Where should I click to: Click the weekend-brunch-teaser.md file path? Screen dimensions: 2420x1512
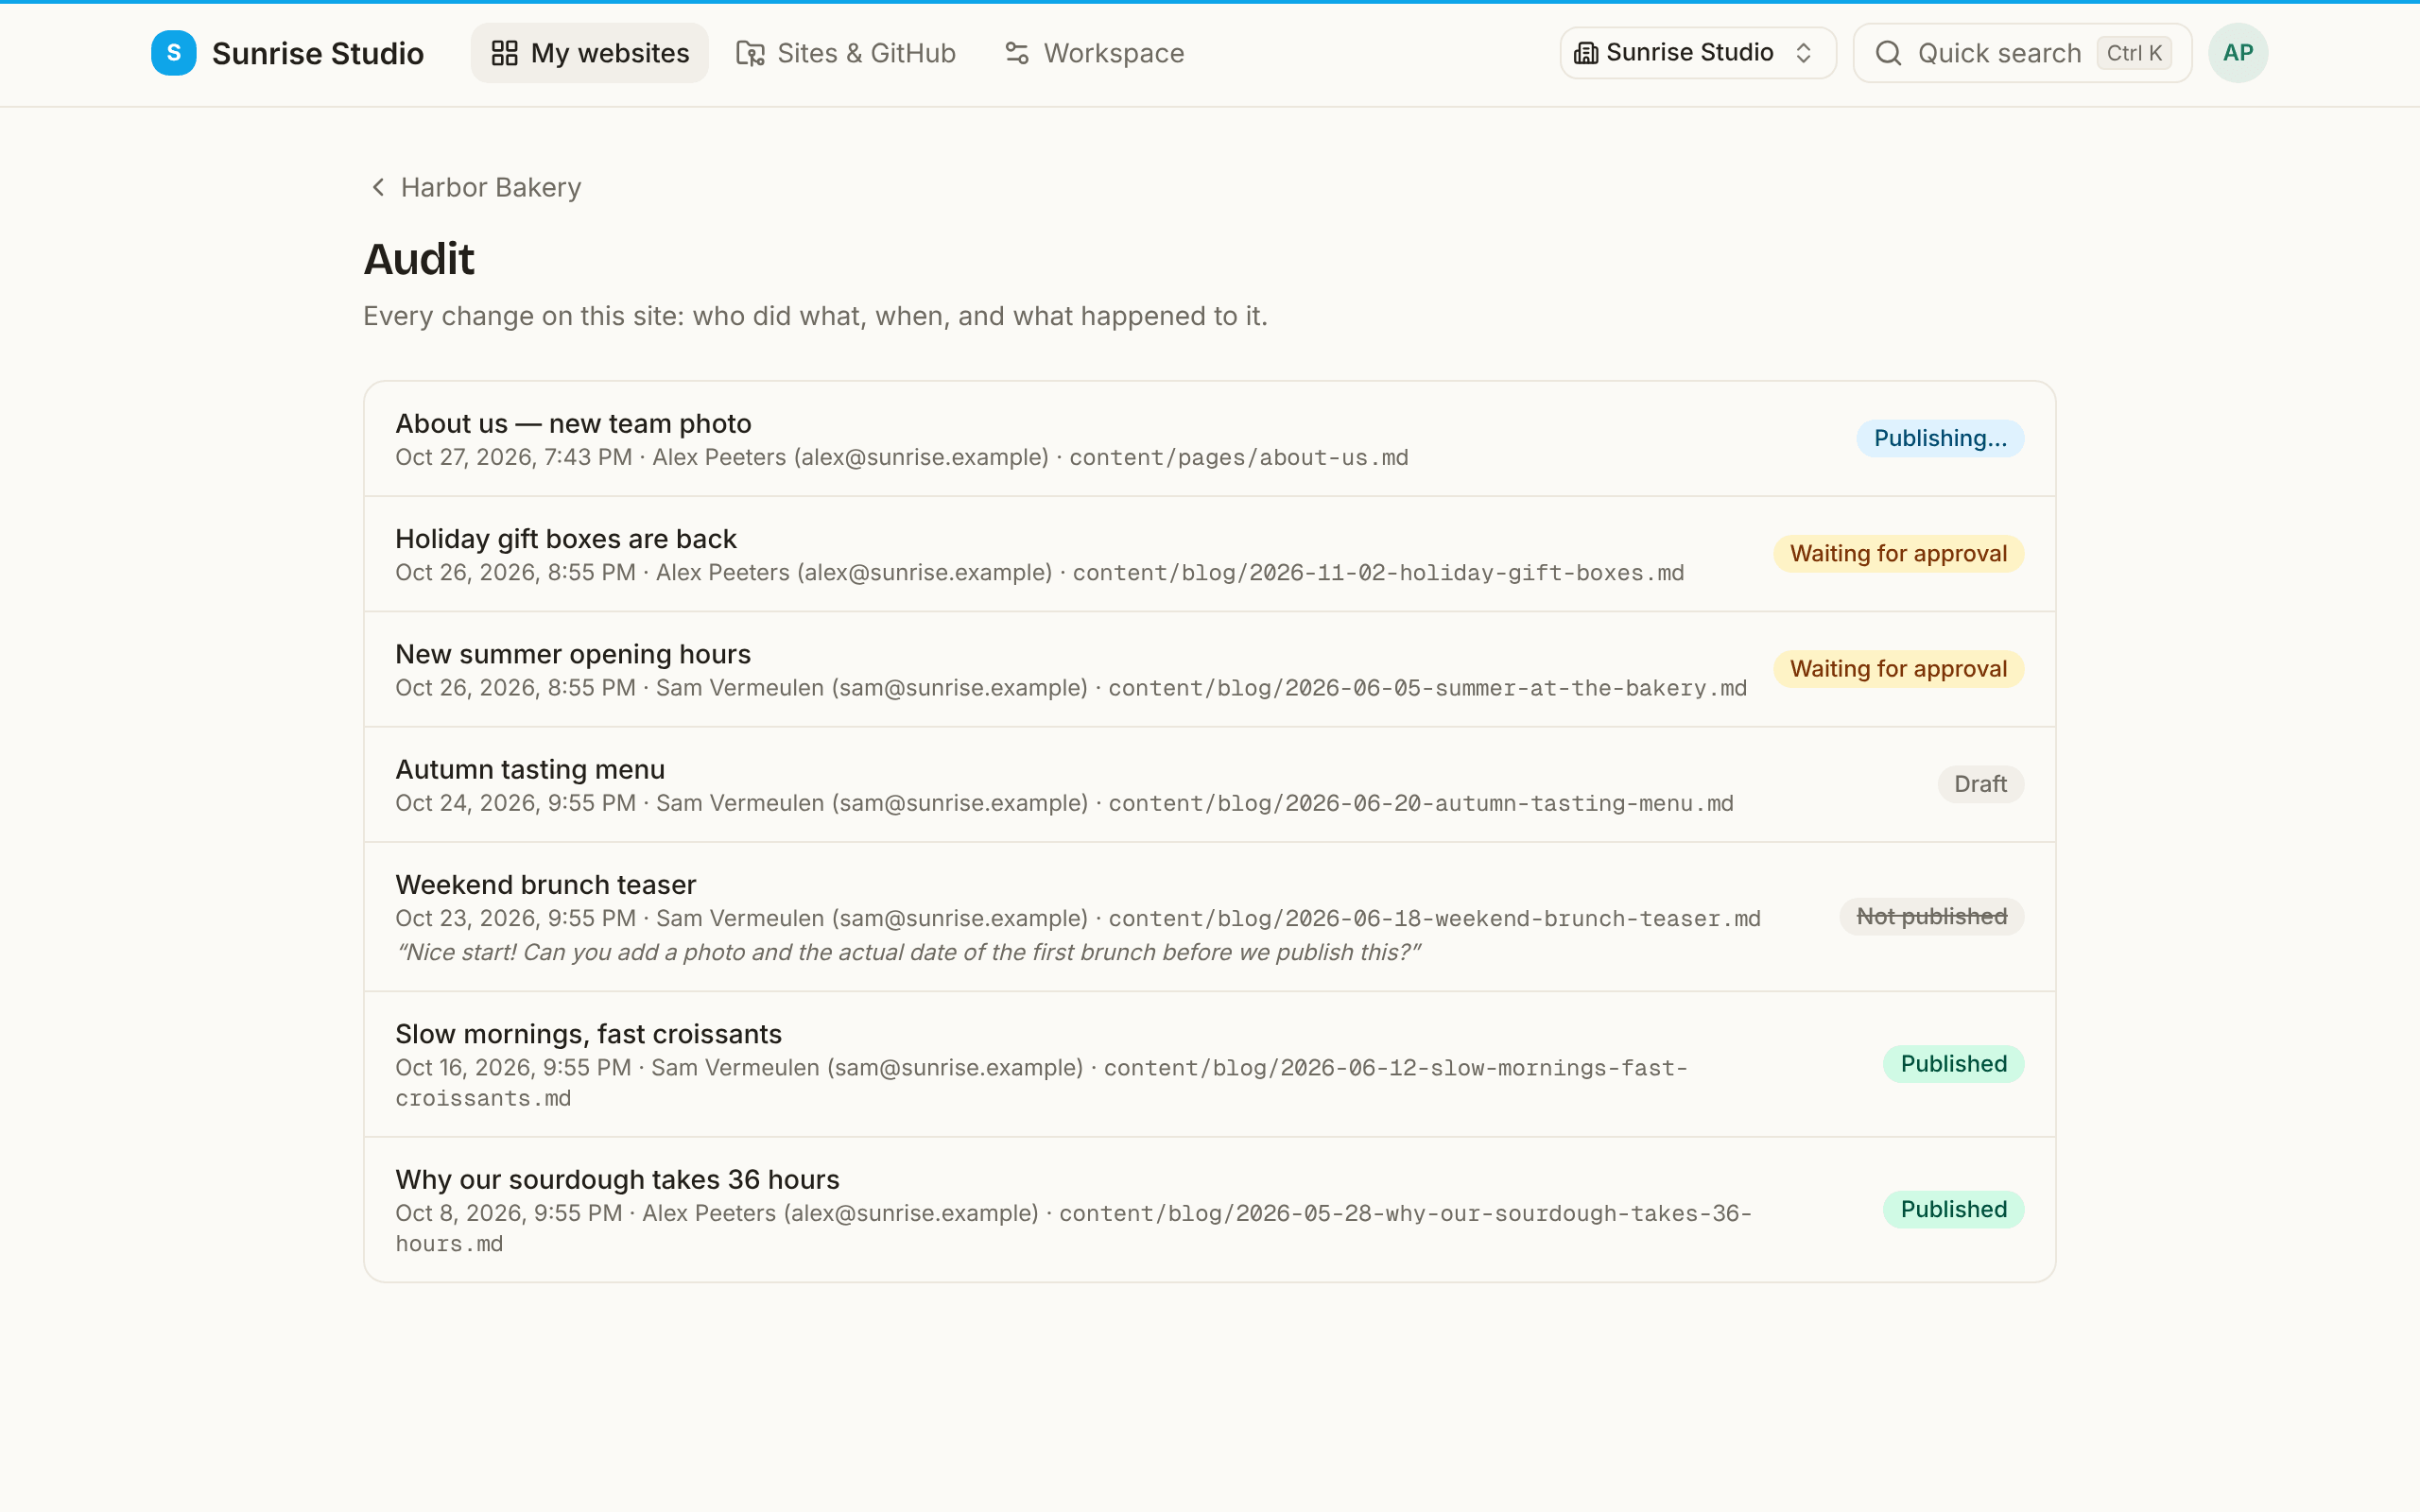coord(1434,919)
